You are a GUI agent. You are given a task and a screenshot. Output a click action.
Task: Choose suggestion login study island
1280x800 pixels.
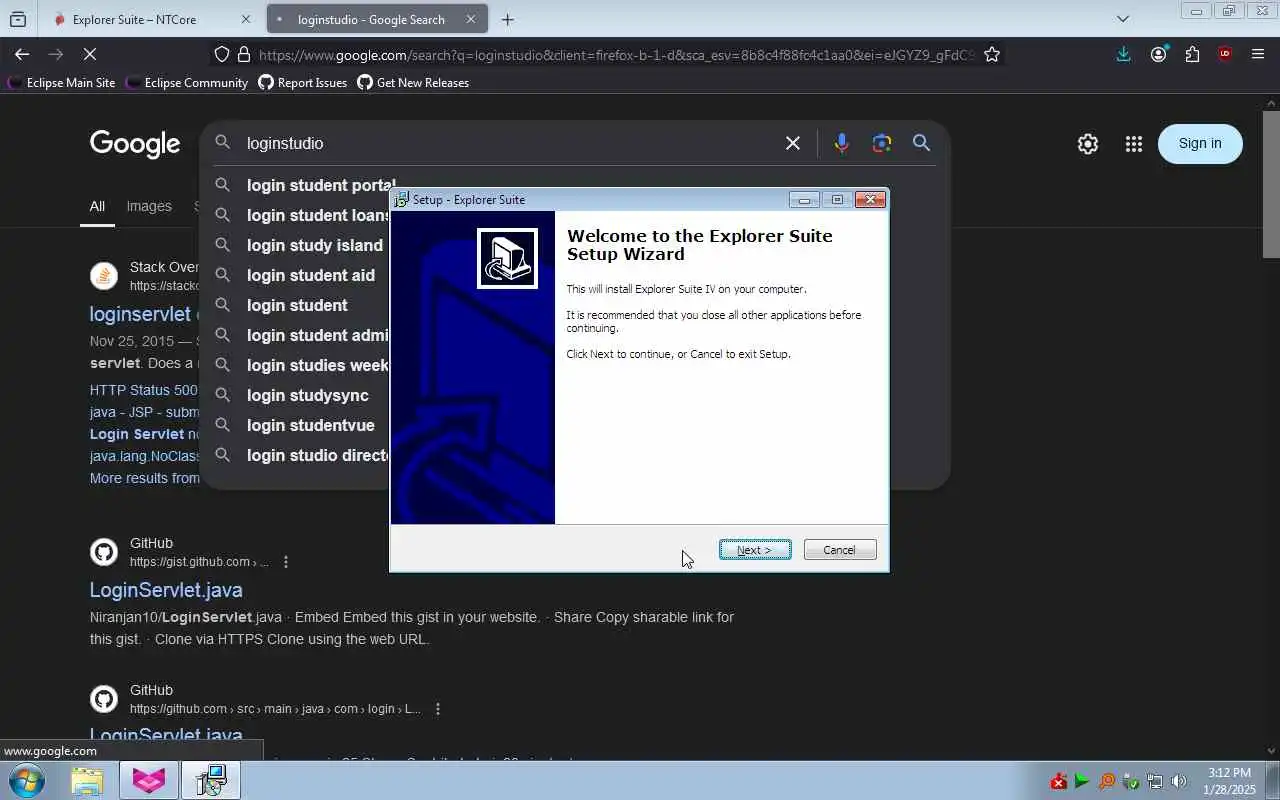pyautogui.click(x=315, y=245)
